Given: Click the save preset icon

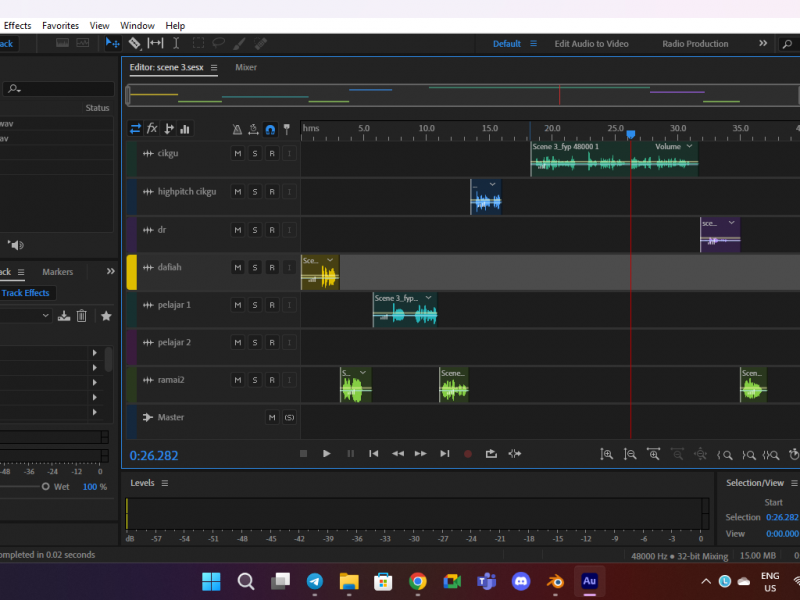Looking at the screenshot, I should click(64, 316).
